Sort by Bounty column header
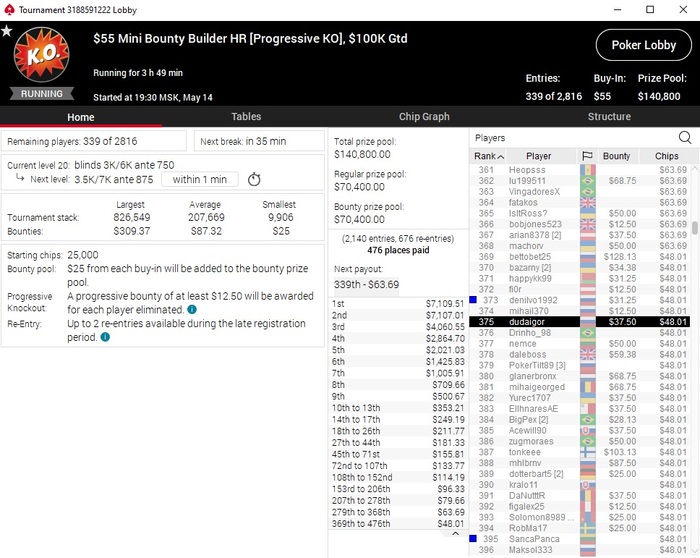This screenshot has width=700, height=558. [617, 156]
